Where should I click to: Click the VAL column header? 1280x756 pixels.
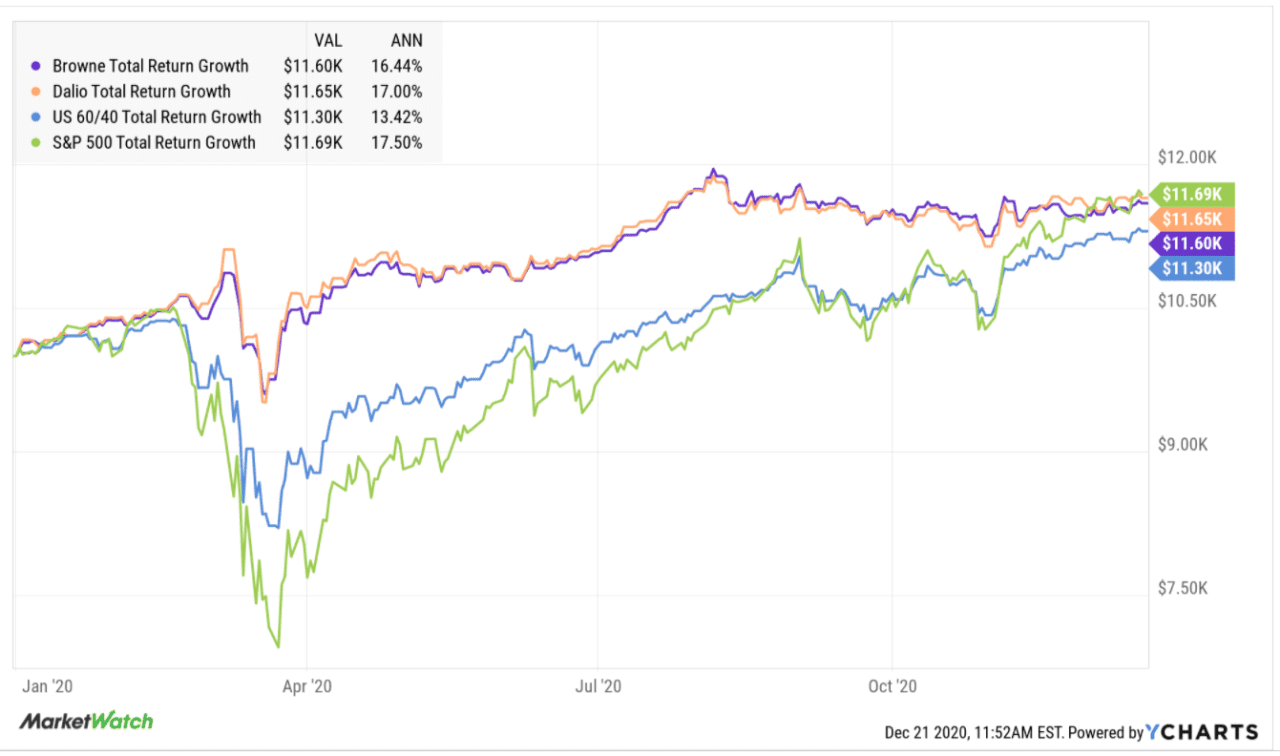[328, 40]
